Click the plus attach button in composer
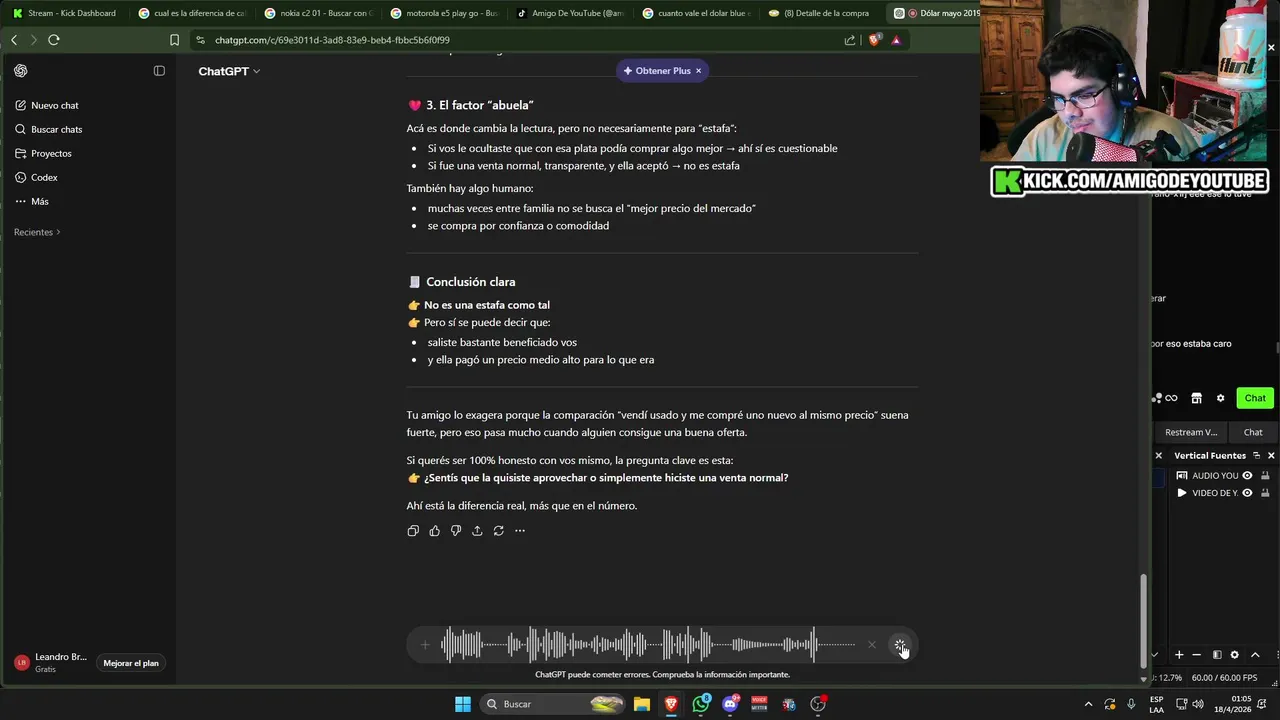This screenshot has height=720, width=1280. (x=425, y=645)
